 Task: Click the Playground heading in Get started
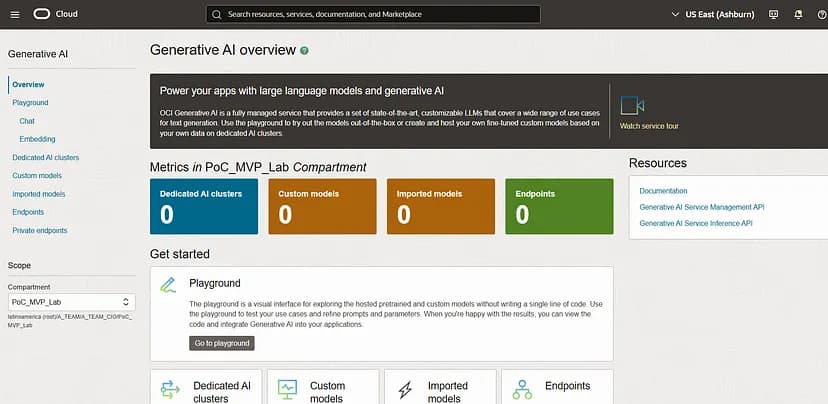click(215, 283)
